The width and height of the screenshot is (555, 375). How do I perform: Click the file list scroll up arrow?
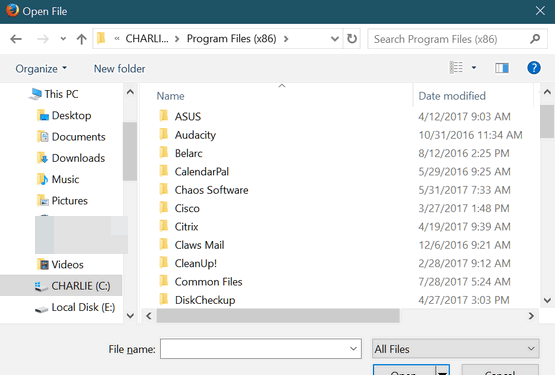coord(547,92)
